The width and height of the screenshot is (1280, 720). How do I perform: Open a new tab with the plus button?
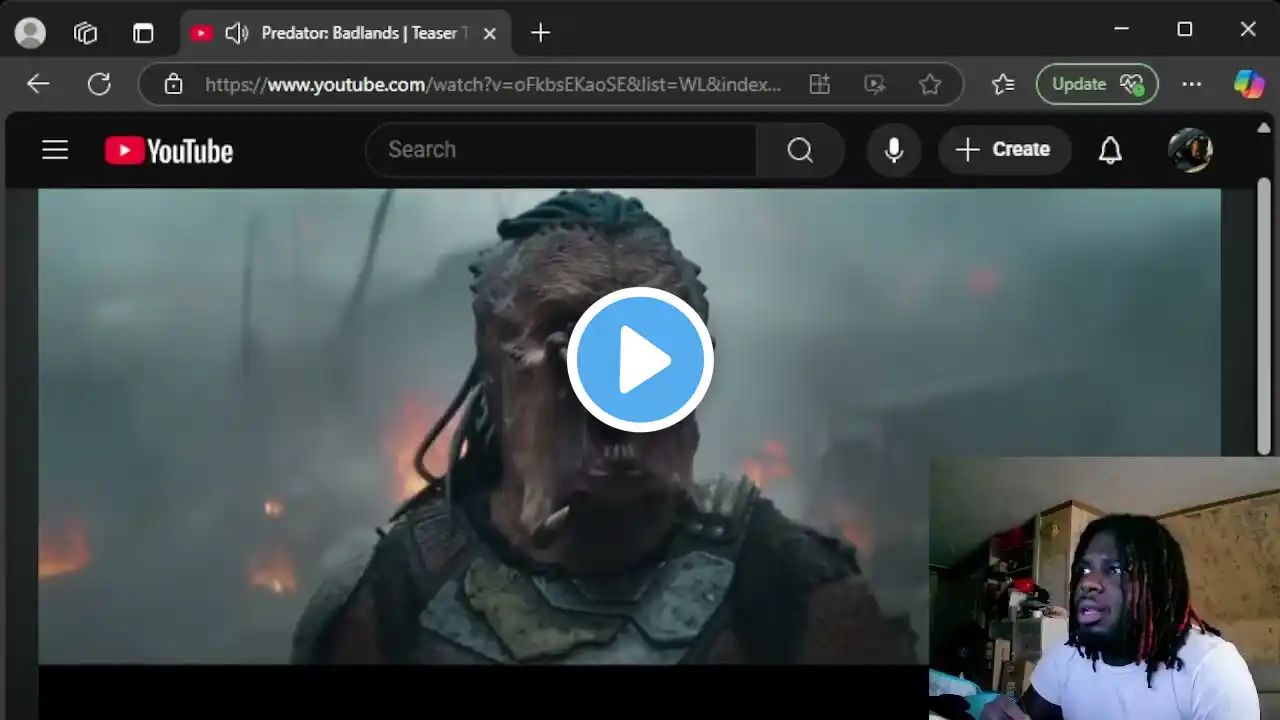click(540, 33)
